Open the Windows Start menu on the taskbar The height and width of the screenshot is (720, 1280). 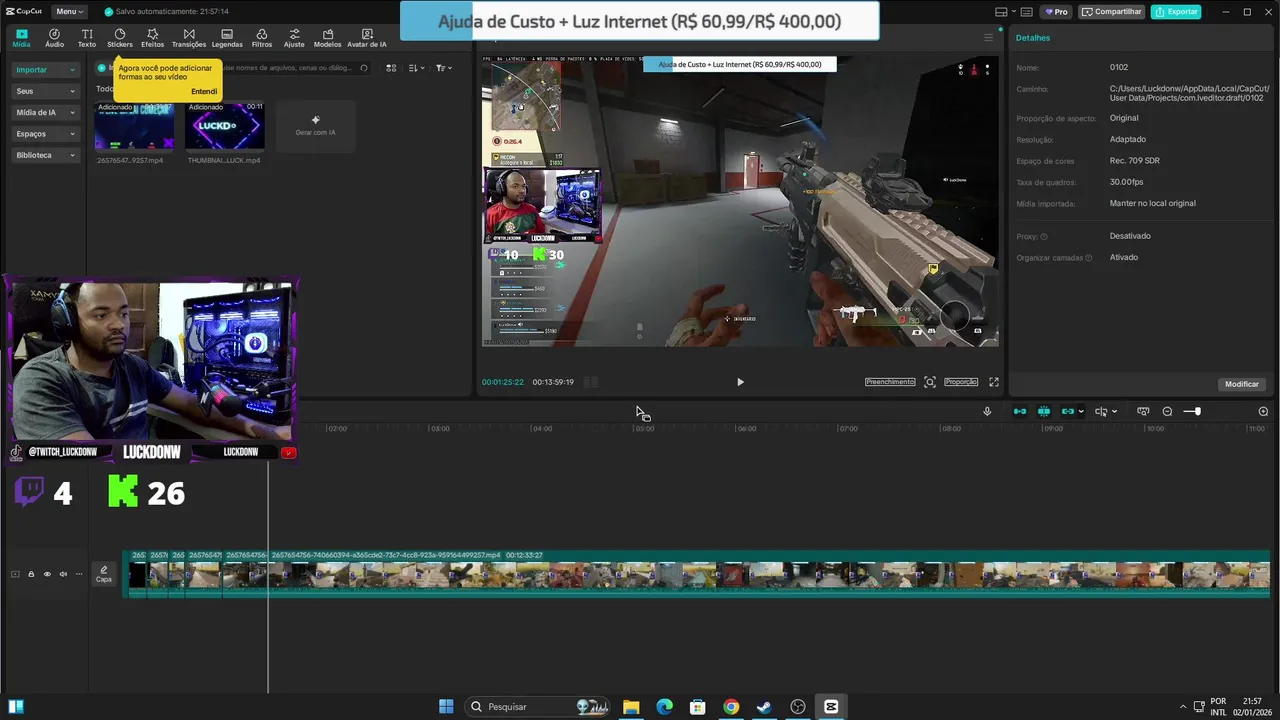(446, 706)
